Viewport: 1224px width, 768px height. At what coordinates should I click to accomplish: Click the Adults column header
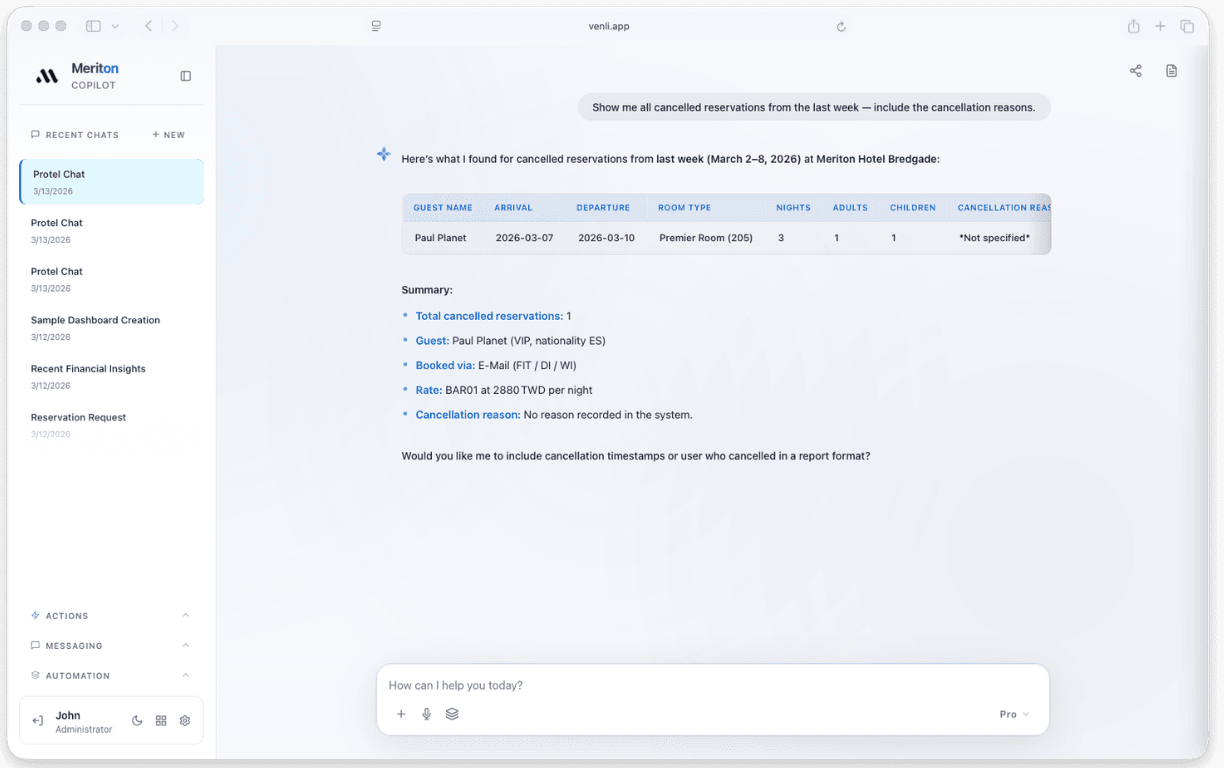850,208
